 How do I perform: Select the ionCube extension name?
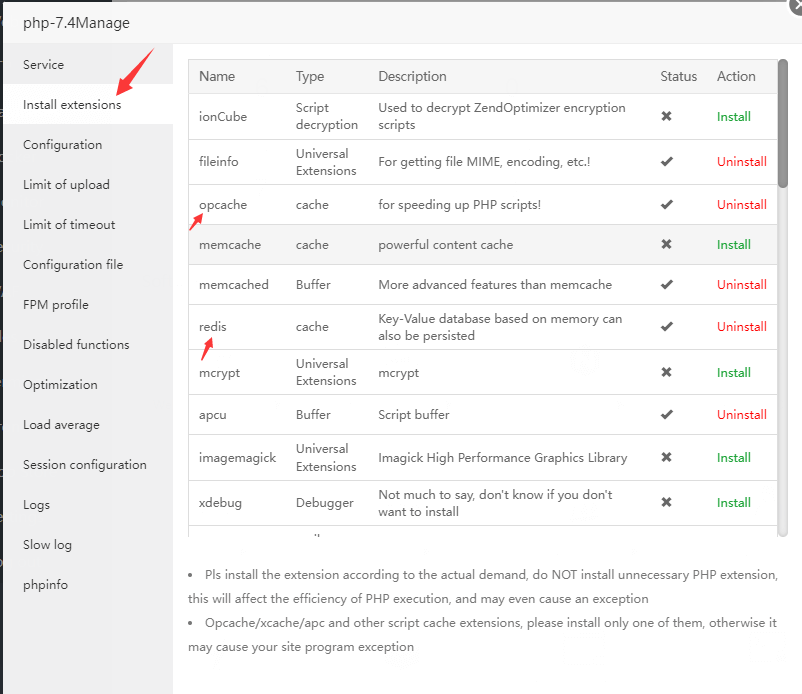(223, 117)
